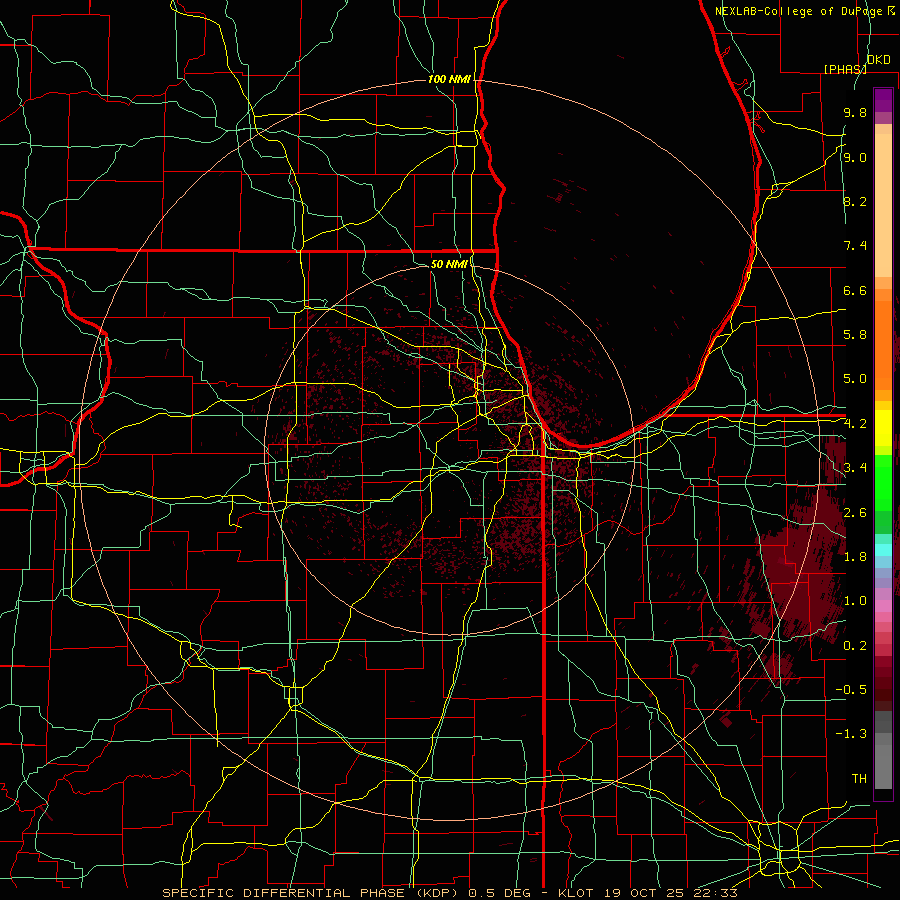Image resolution: width=900 pixels, height=900 pixels.
Task: Click the 9.0 value on the color scale
Action: (x=855, y=157)
